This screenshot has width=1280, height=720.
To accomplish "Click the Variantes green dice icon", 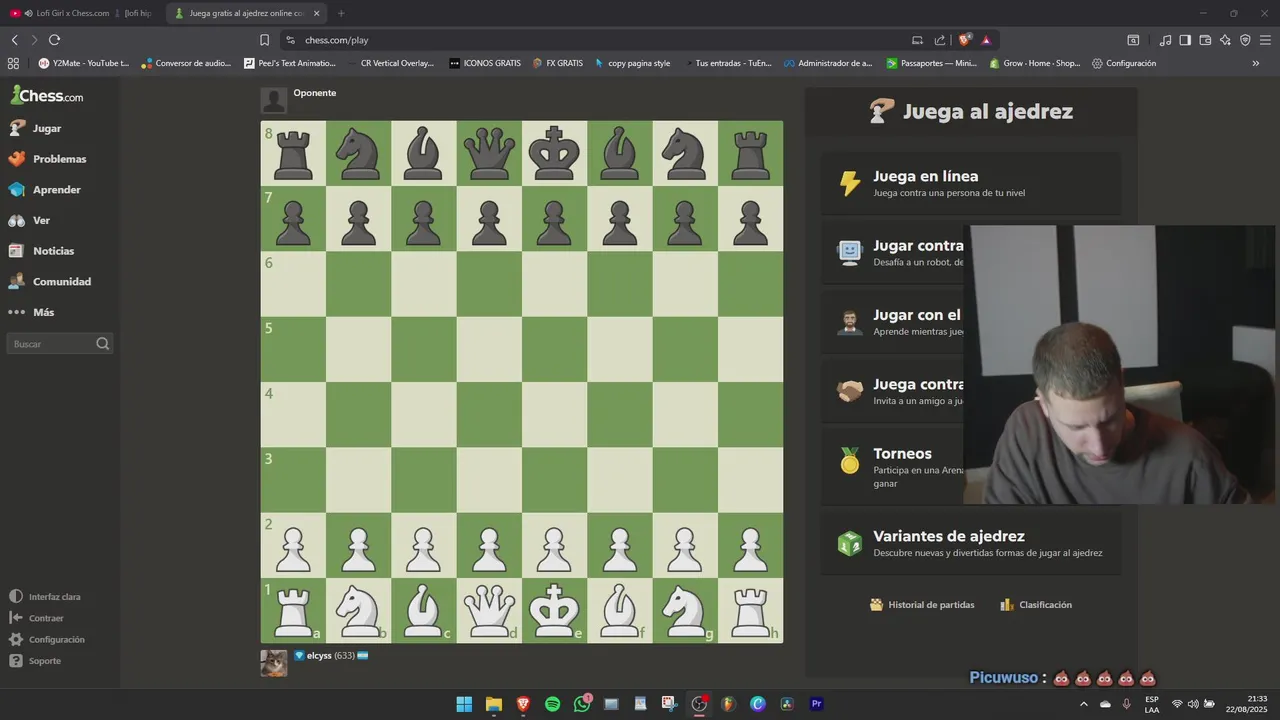I will pyautogui.click(x=849, y=543).
